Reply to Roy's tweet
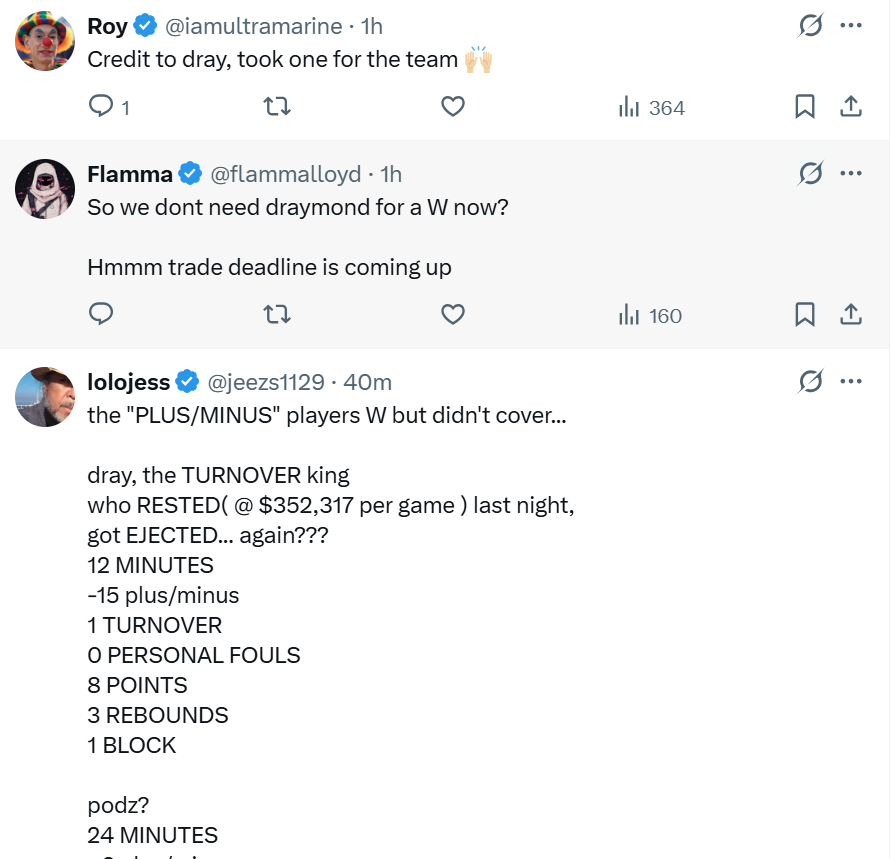The height and width of the screenshot is (859, 891). (102, 107)
